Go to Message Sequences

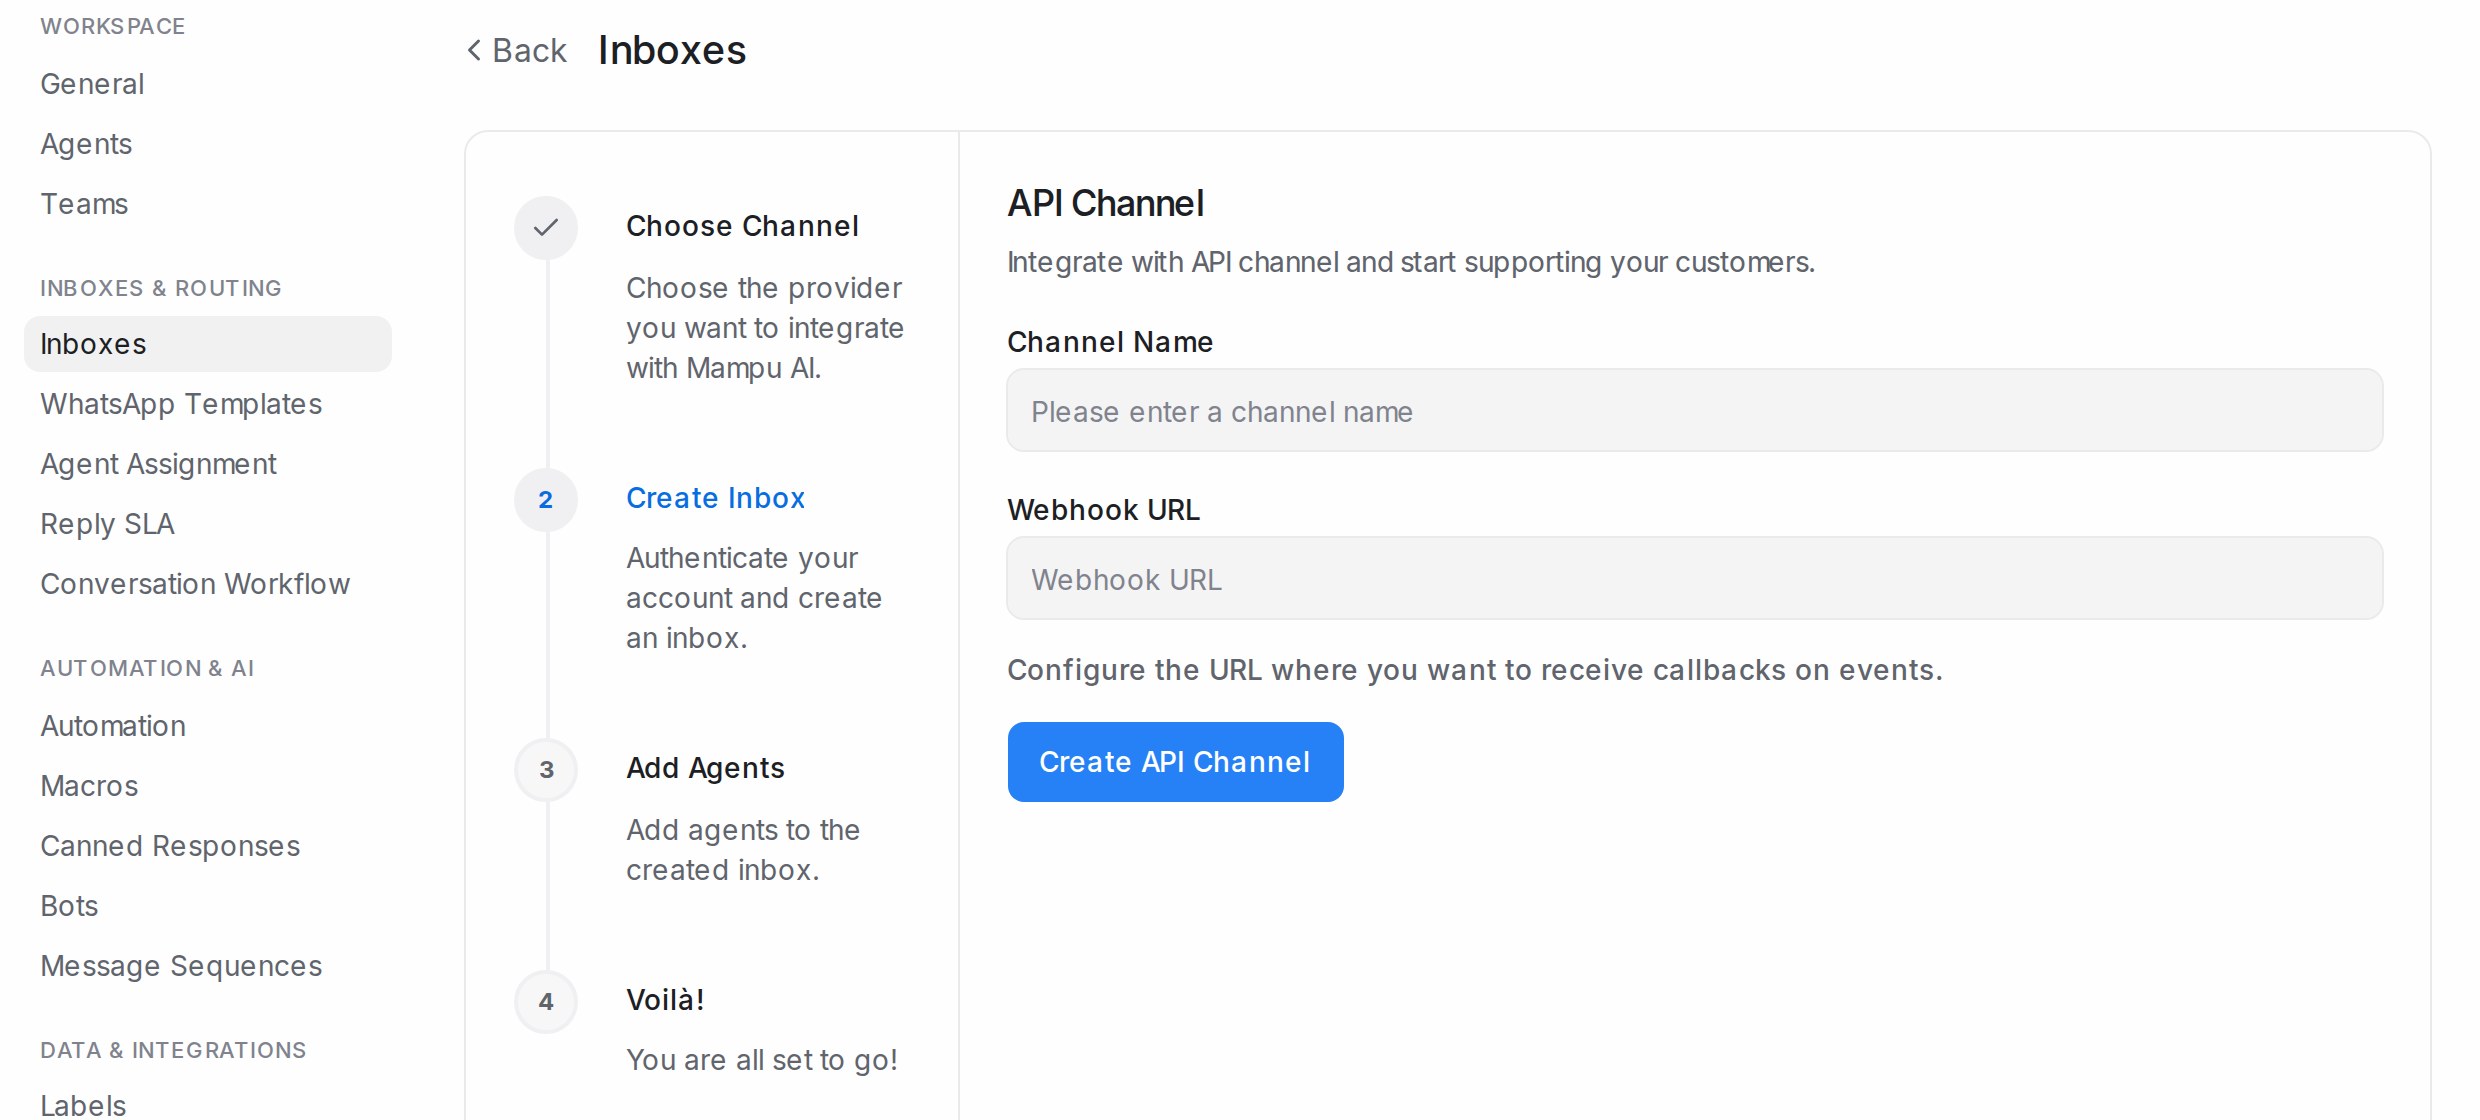[x=181, y=966]
